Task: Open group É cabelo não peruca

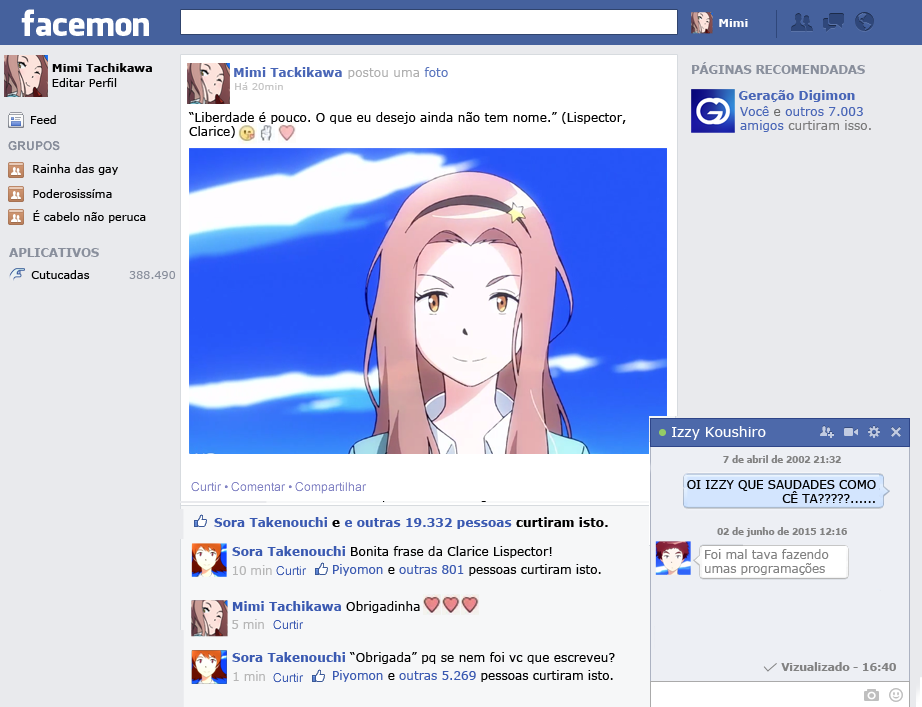Action: 89,217
